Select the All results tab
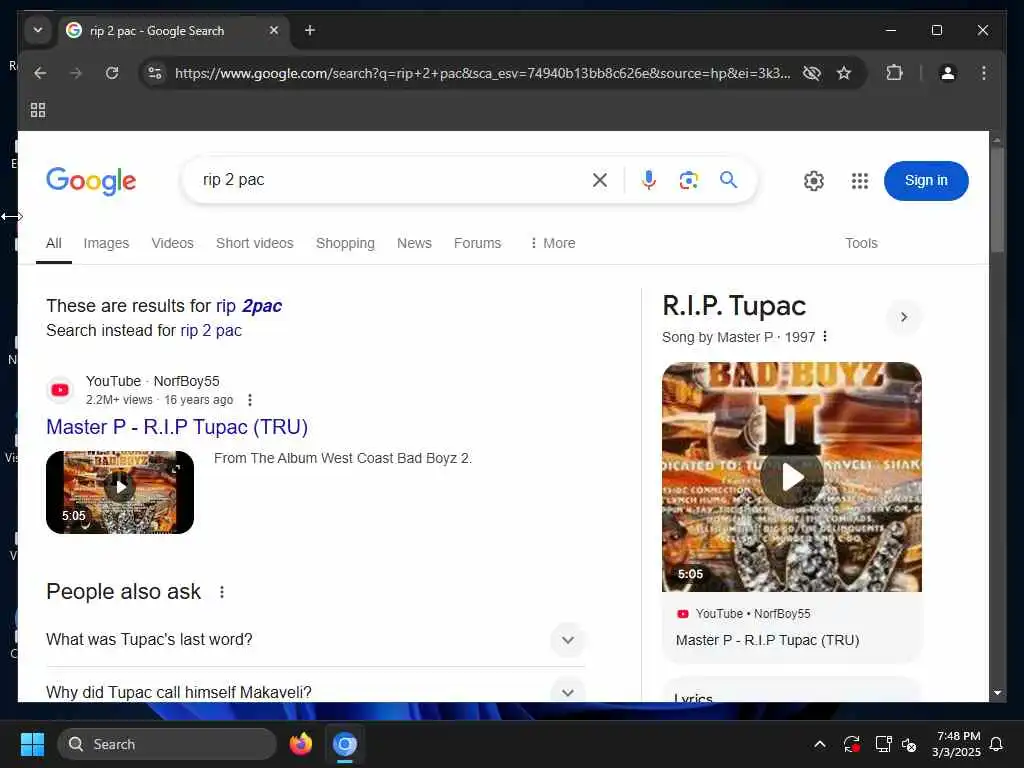Image resolution: width=1024 pixels, height=768 pixels. coord(54,243)
